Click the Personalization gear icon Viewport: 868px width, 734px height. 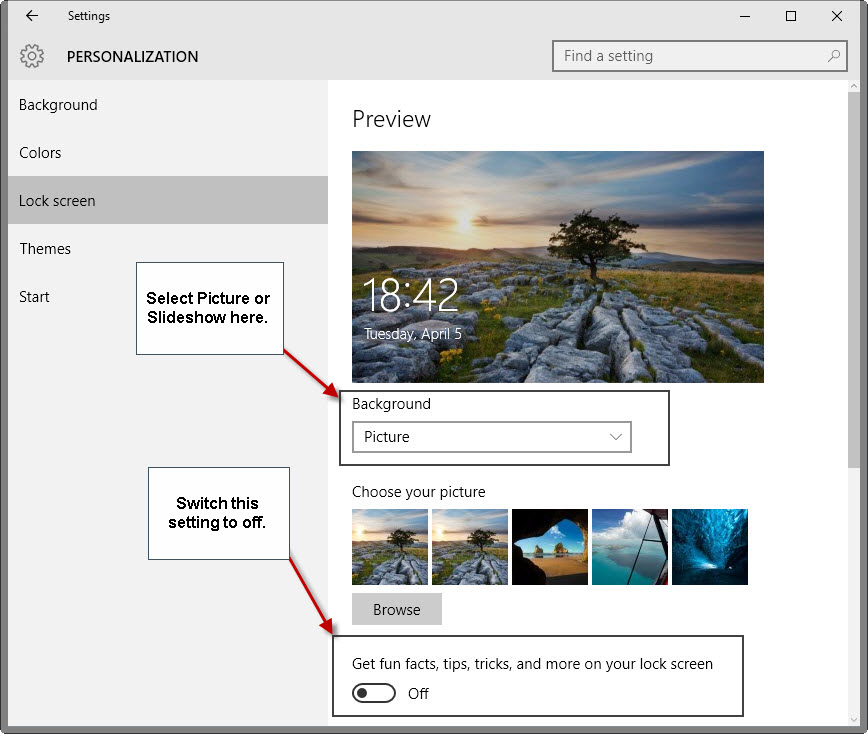coord(32,56)
